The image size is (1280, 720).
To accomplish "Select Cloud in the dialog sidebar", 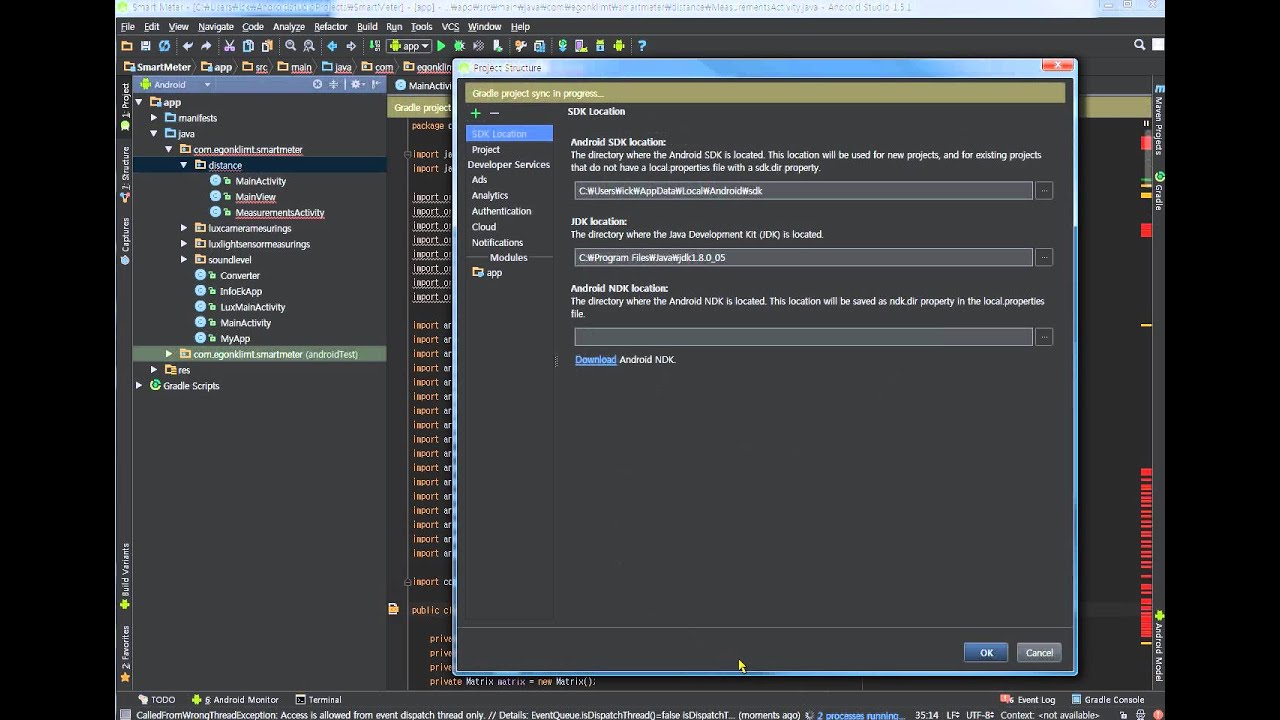I will 484,227.
